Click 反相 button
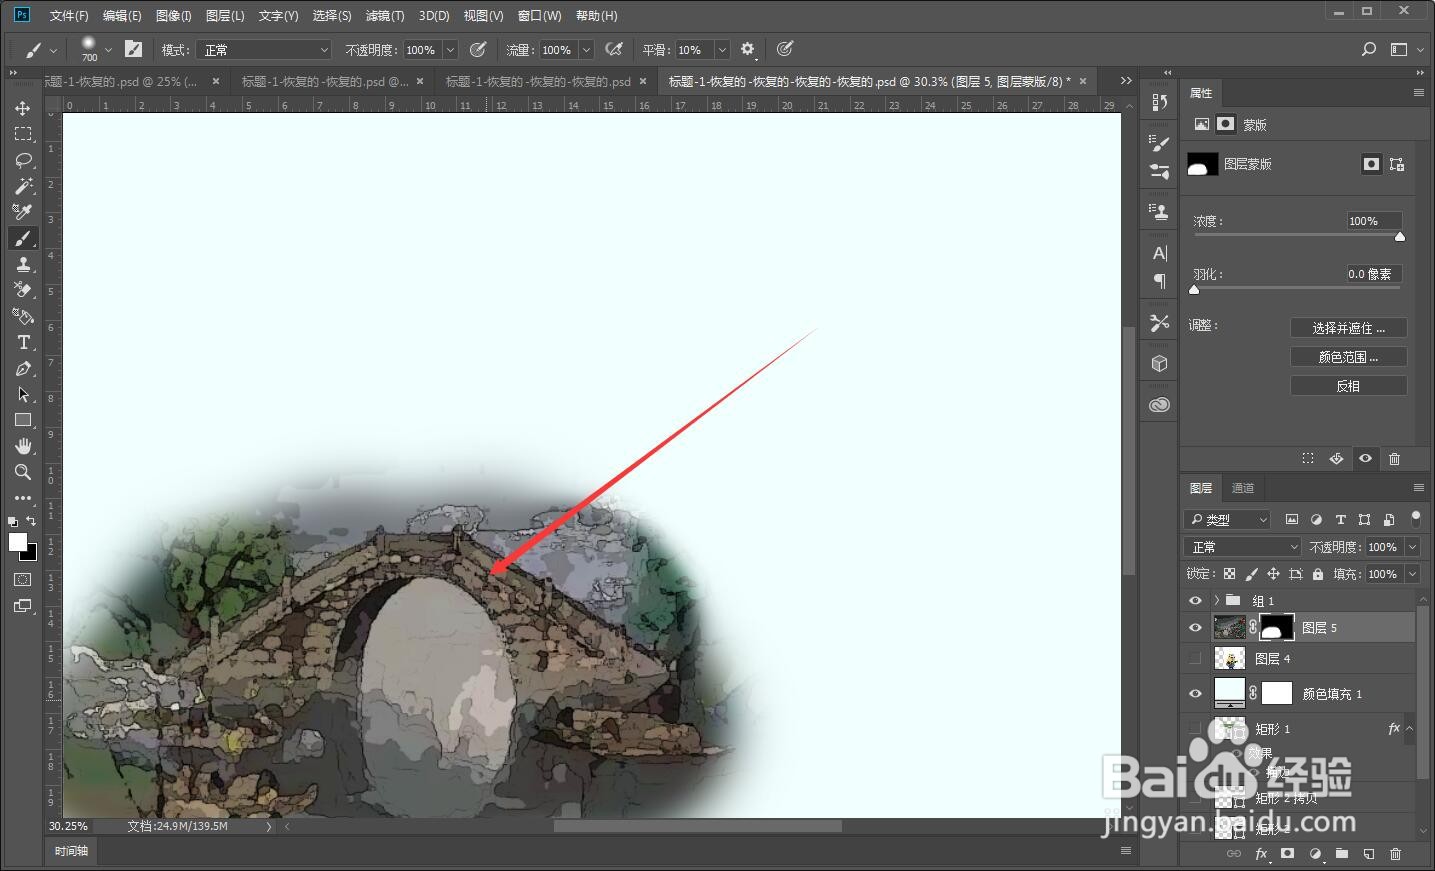 coord(1348,386)
